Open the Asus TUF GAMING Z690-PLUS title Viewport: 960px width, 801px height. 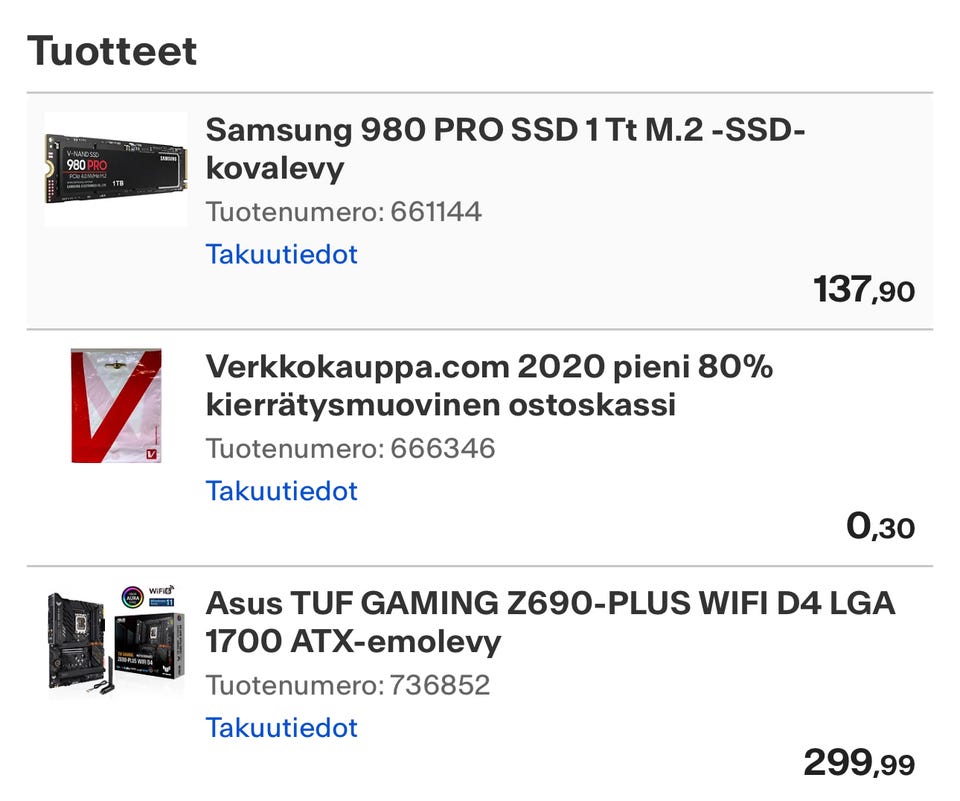click(x=550, y=622)
